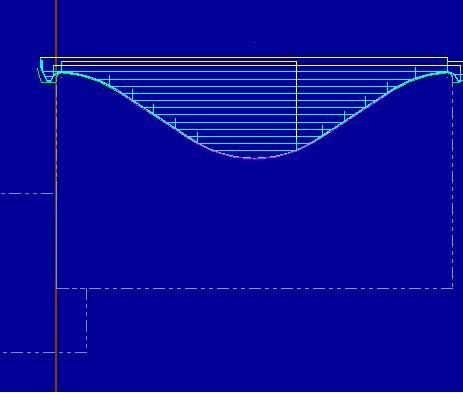The width and height of the screenshot is (463, 407).
Task: Click the dashed right vertical stock boundary
Action: 453,183
